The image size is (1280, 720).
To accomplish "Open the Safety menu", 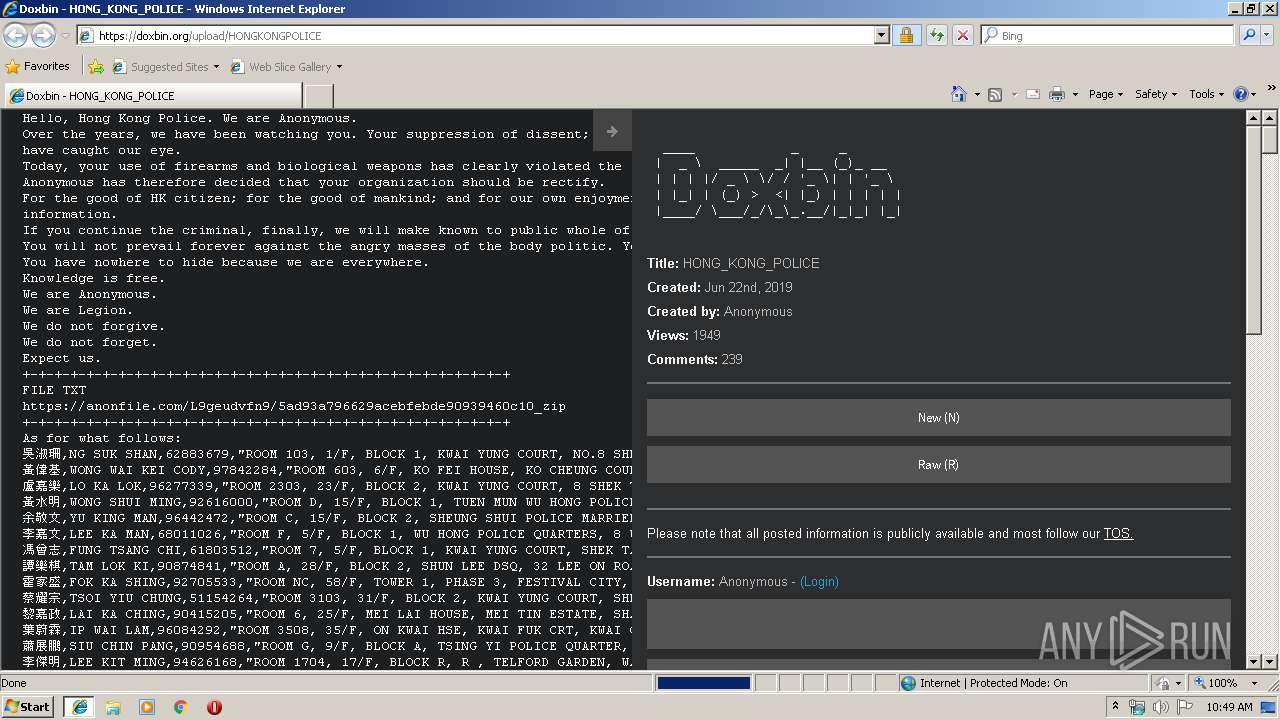I will [x=1156, y=94].
